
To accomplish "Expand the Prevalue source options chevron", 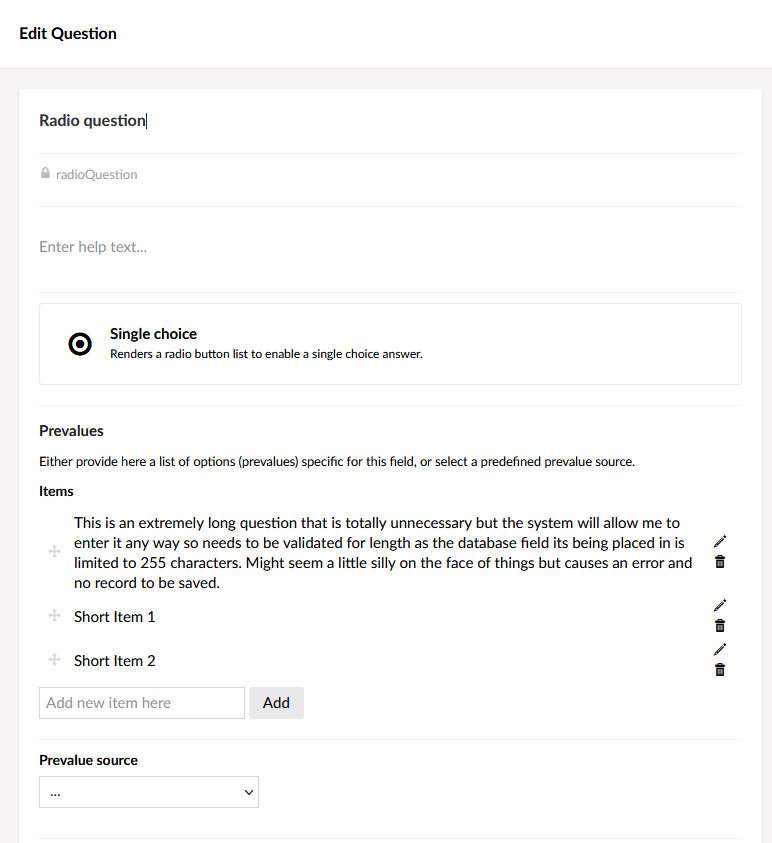I will click(x=247, y=792).
